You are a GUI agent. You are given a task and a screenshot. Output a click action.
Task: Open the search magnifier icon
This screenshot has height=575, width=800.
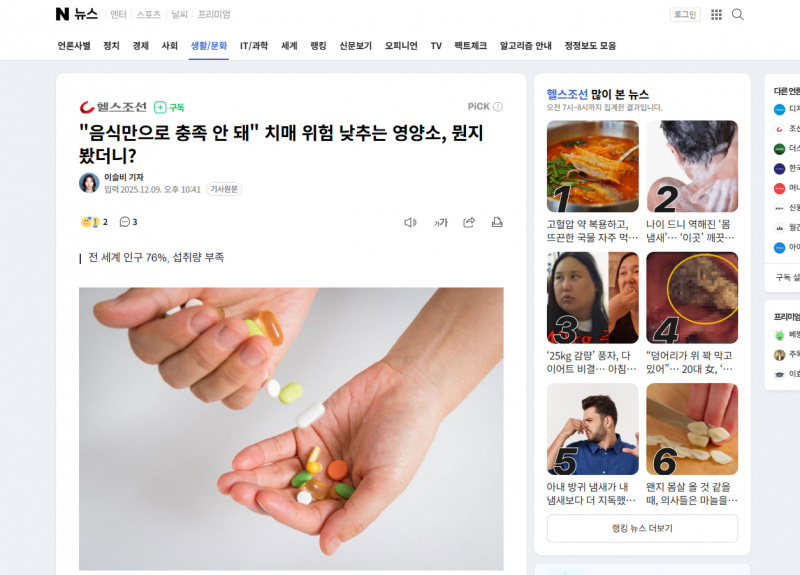(737, 14)
